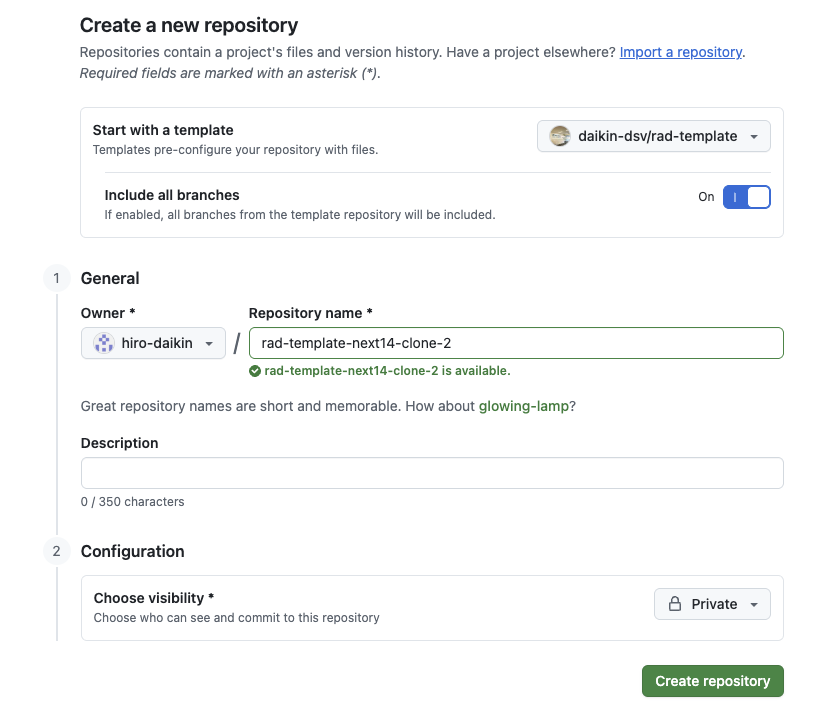Image resolution: width=829 pixels, height=724 pixels.
Task: Click the step 1 General marker
Action: point(57,278)
